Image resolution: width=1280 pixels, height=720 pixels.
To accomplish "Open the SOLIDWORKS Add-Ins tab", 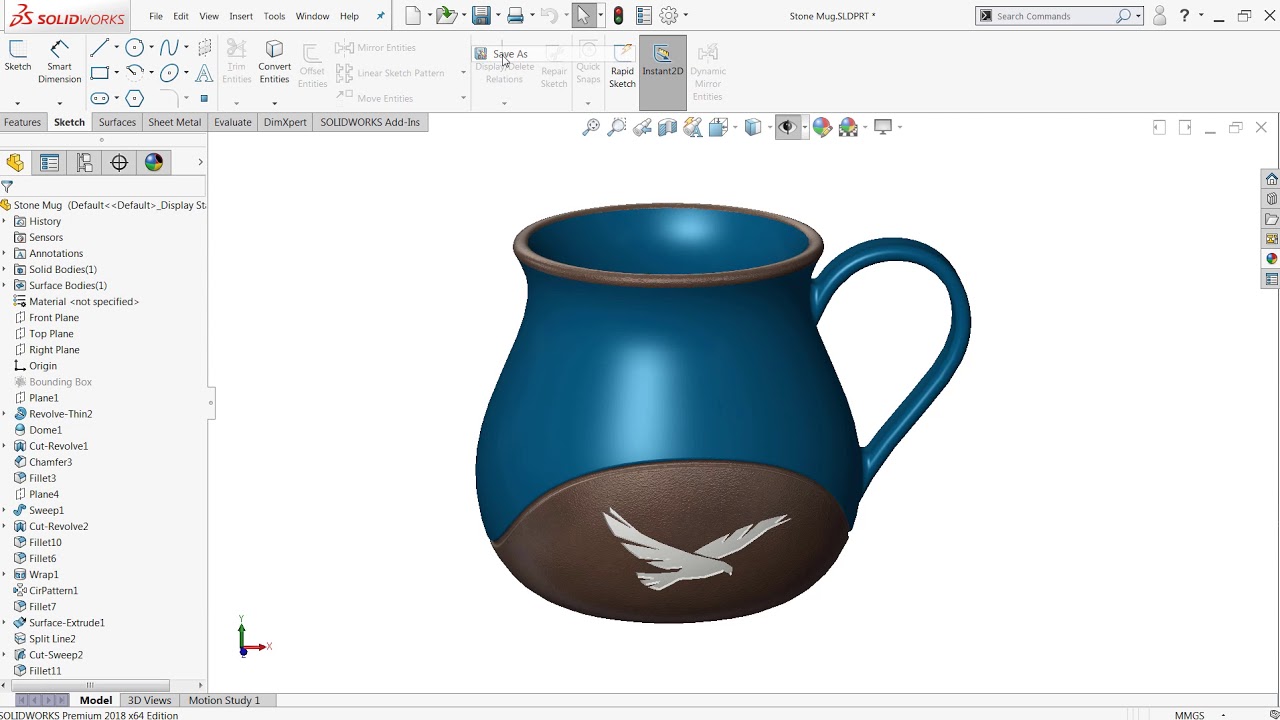I will [370, 122].
